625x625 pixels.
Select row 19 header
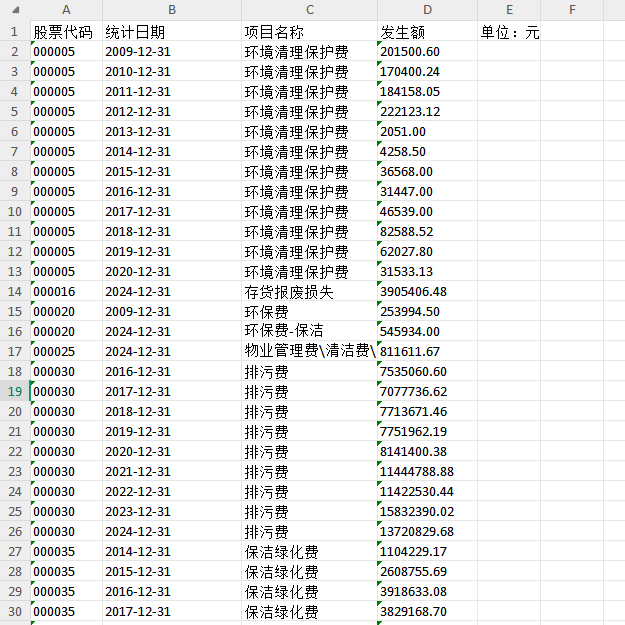pos(15,391)
